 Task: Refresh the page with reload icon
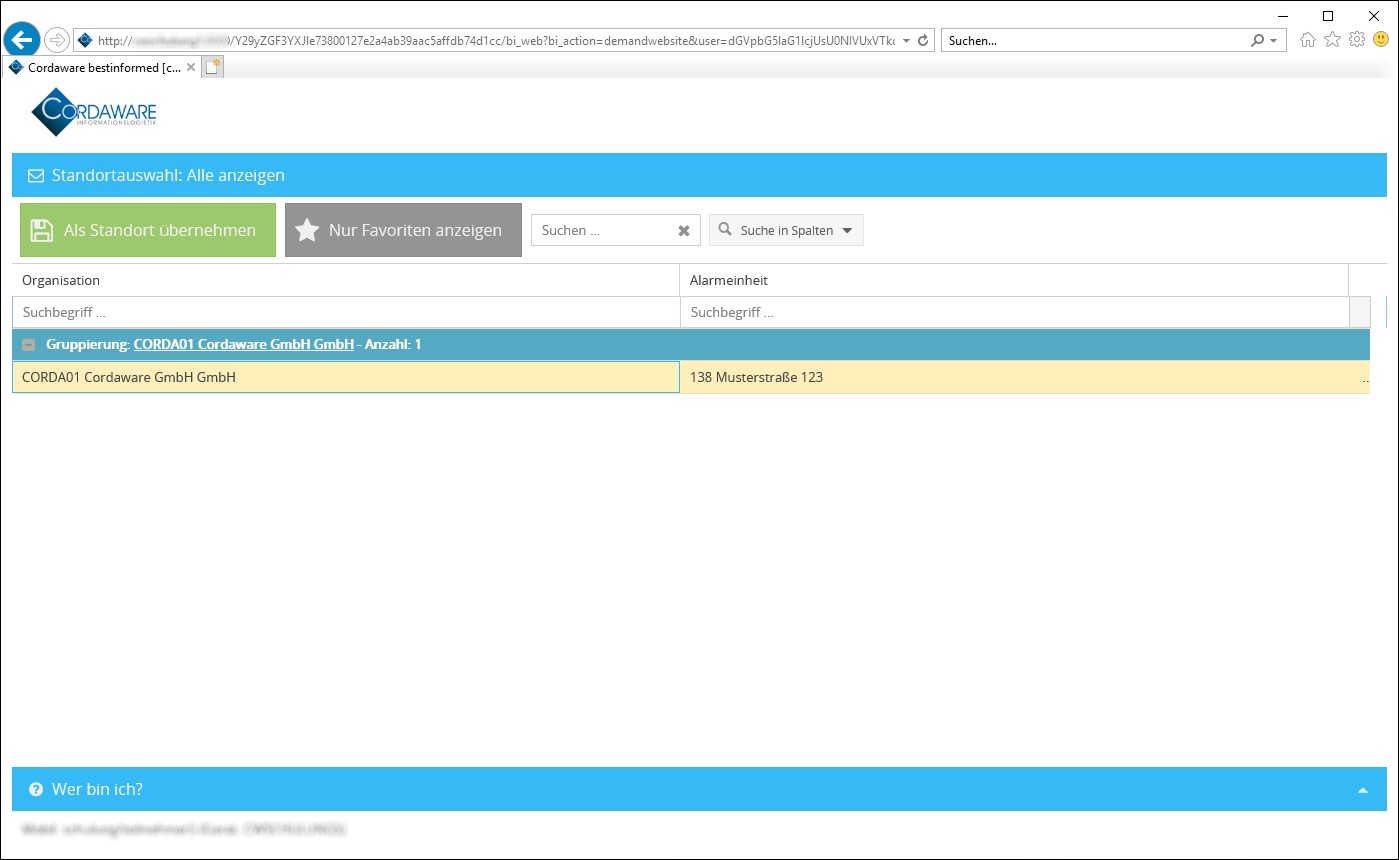pos(923,41)
